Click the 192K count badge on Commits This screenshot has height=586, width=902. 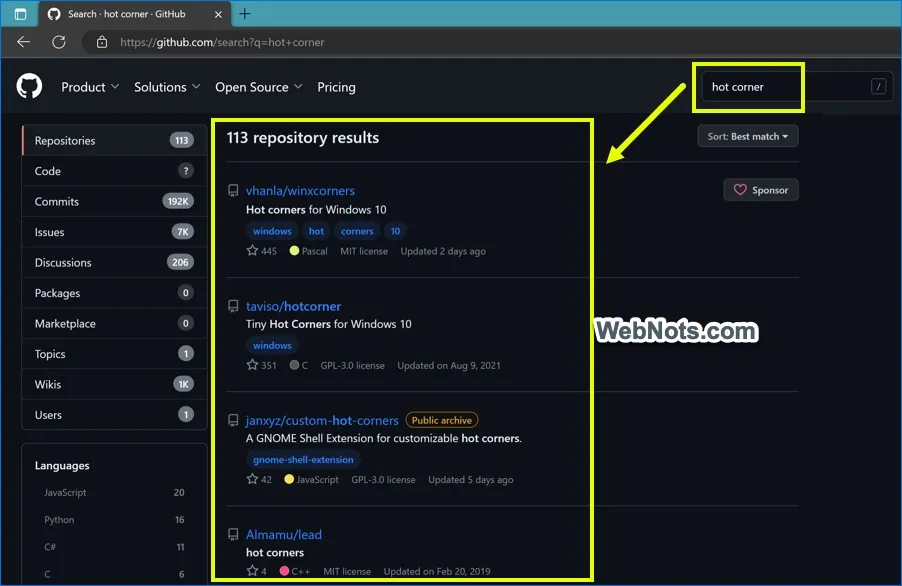tap(178, 201)
